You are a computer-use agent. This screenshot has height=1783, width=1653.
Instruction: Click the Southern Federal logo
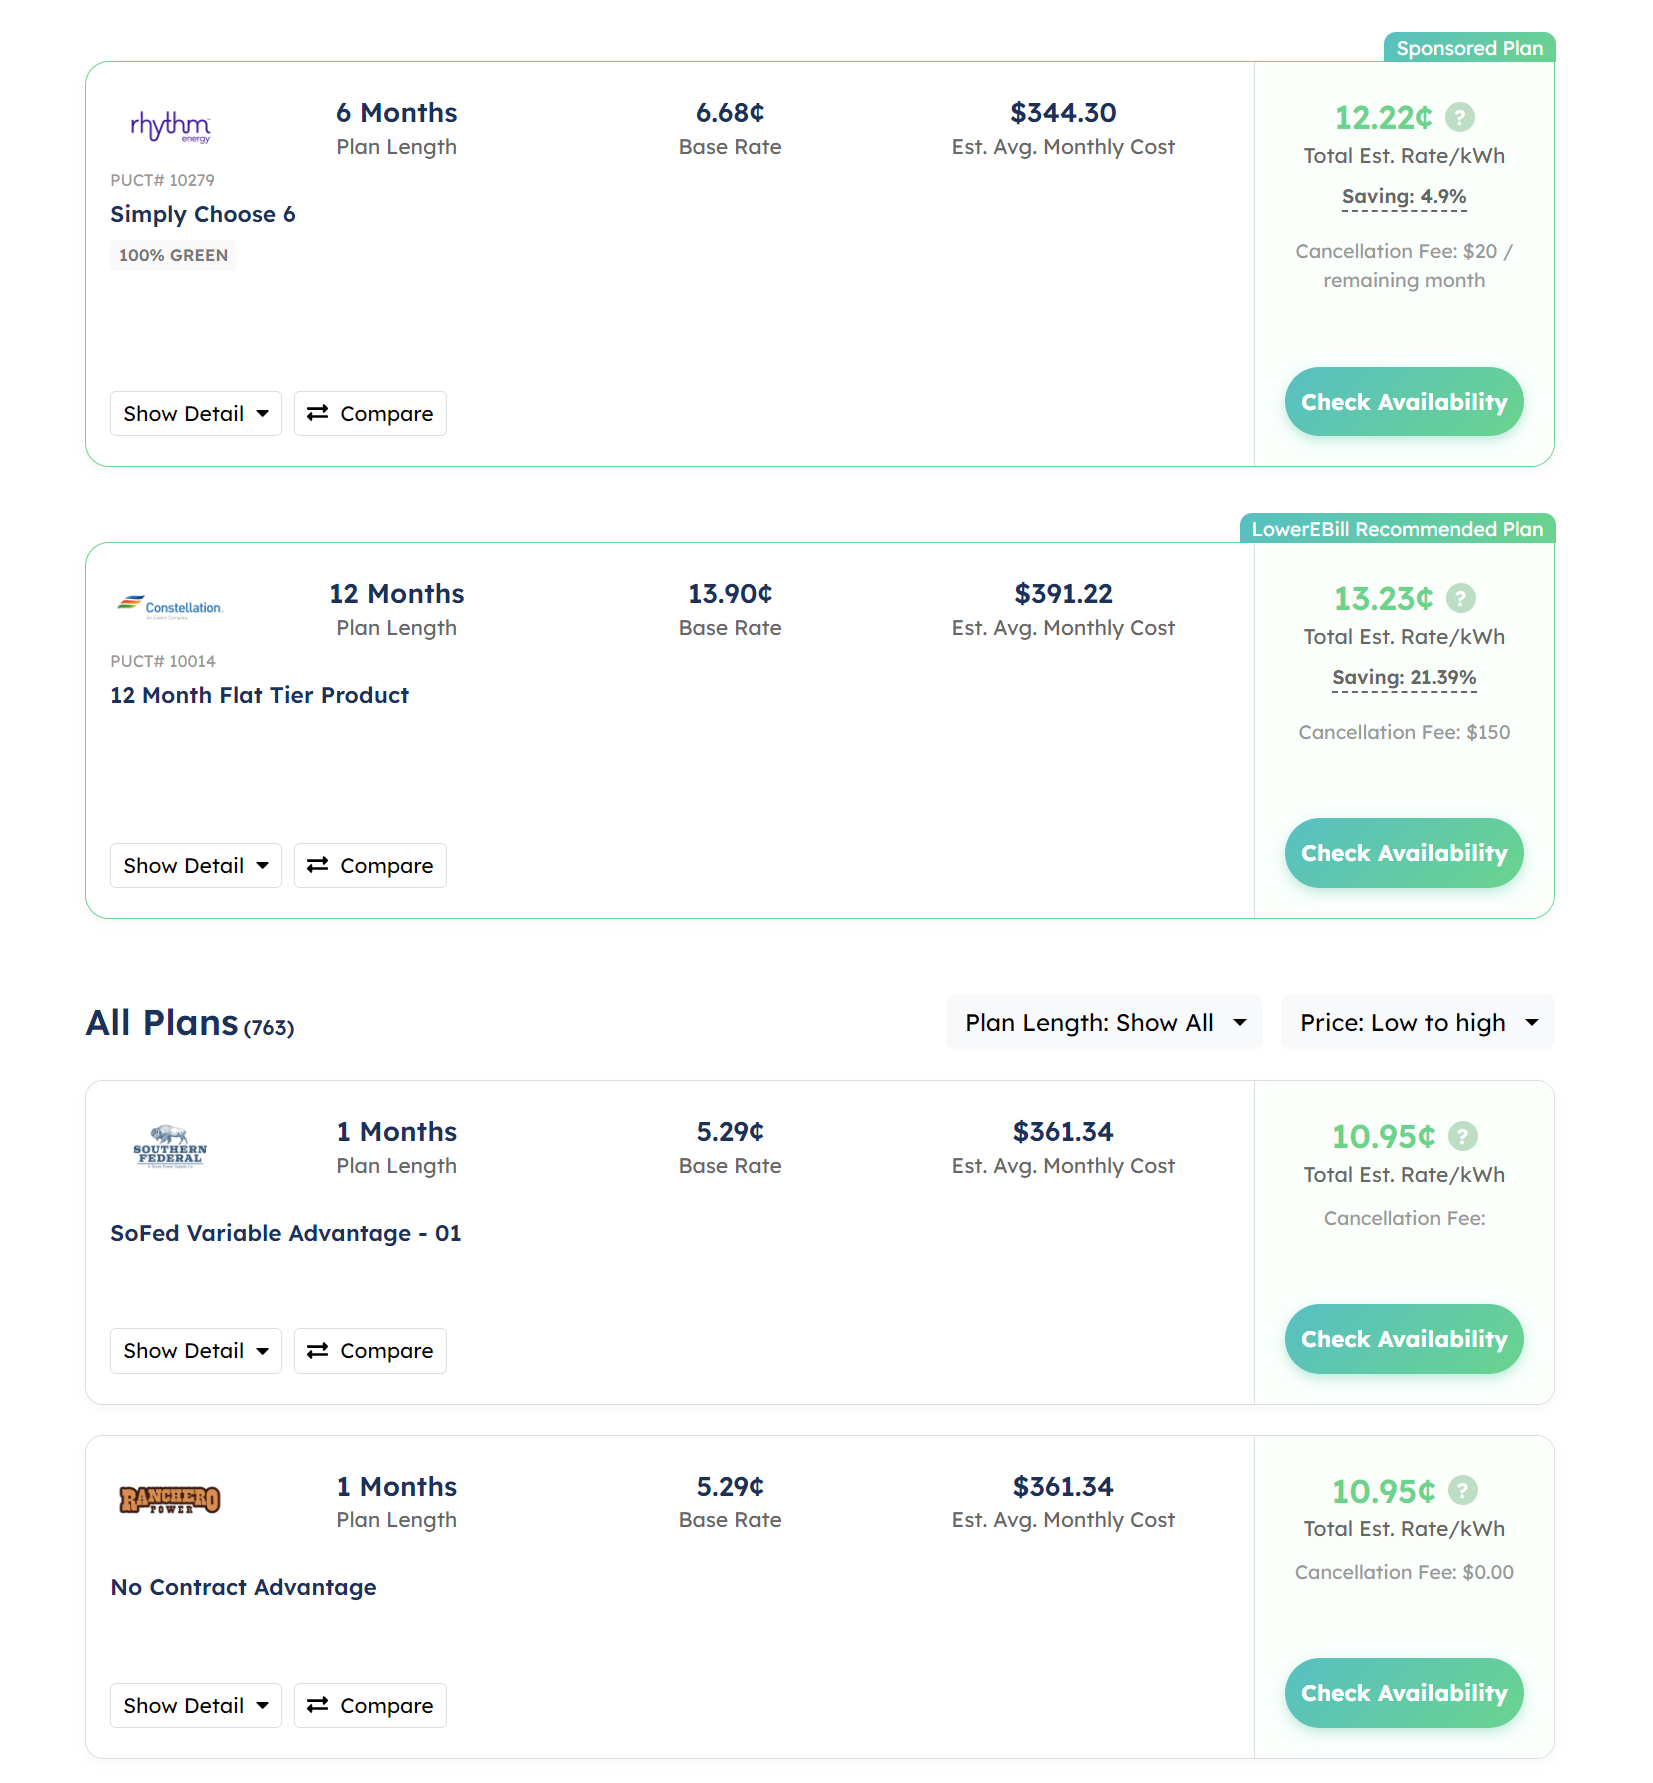(170, 1148)
